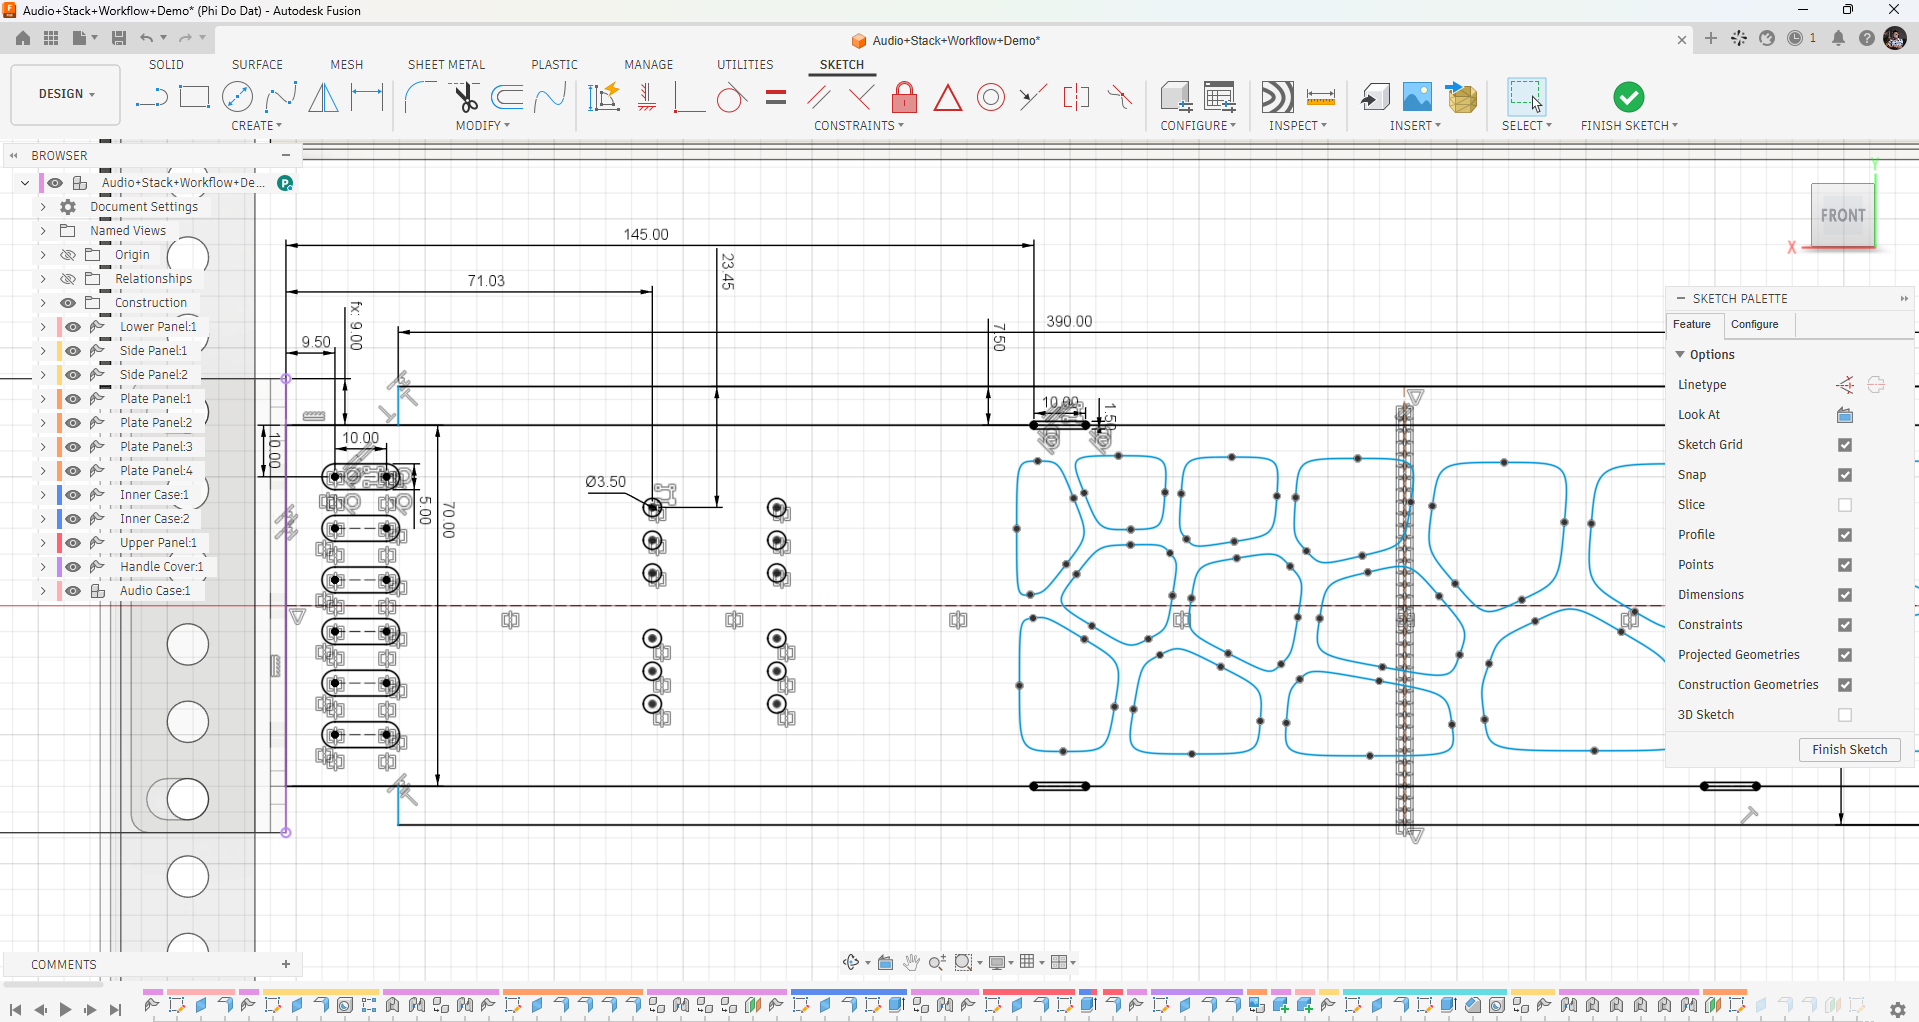Switch to the SHEET METAL tab
This screenshot has width=1919, height=1022.
pos(446,65)
